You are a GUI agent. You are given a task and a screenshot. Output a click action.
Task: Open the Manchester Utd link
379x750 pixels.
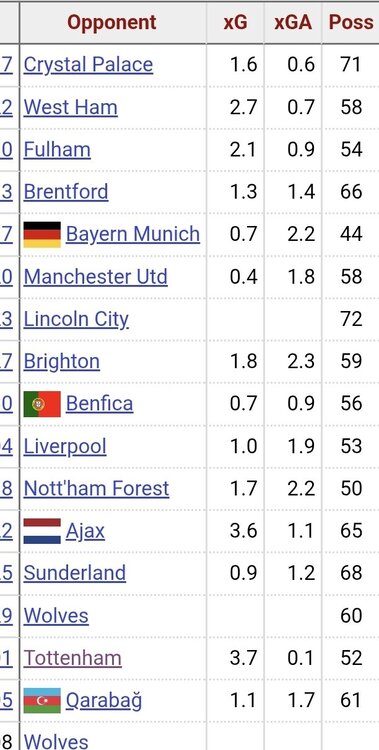[x=96, y=277]
